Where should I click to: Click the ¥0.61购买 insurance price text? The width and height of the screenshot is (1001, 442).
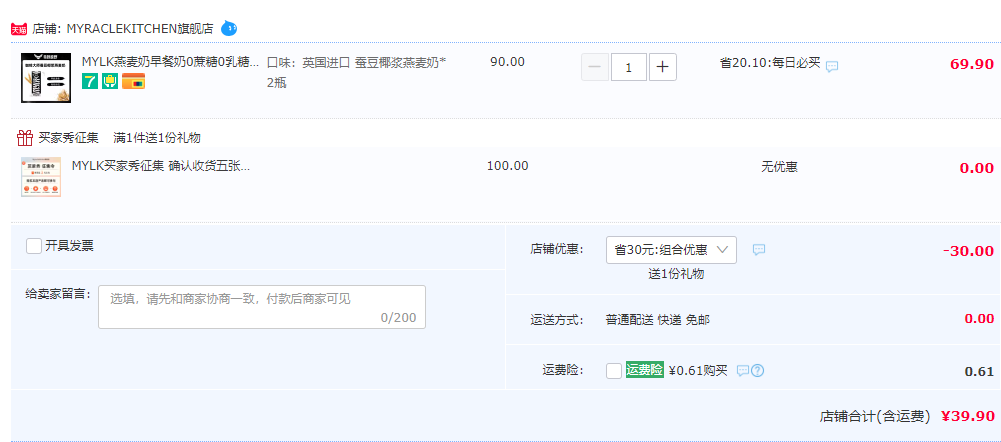pos(698,370)
